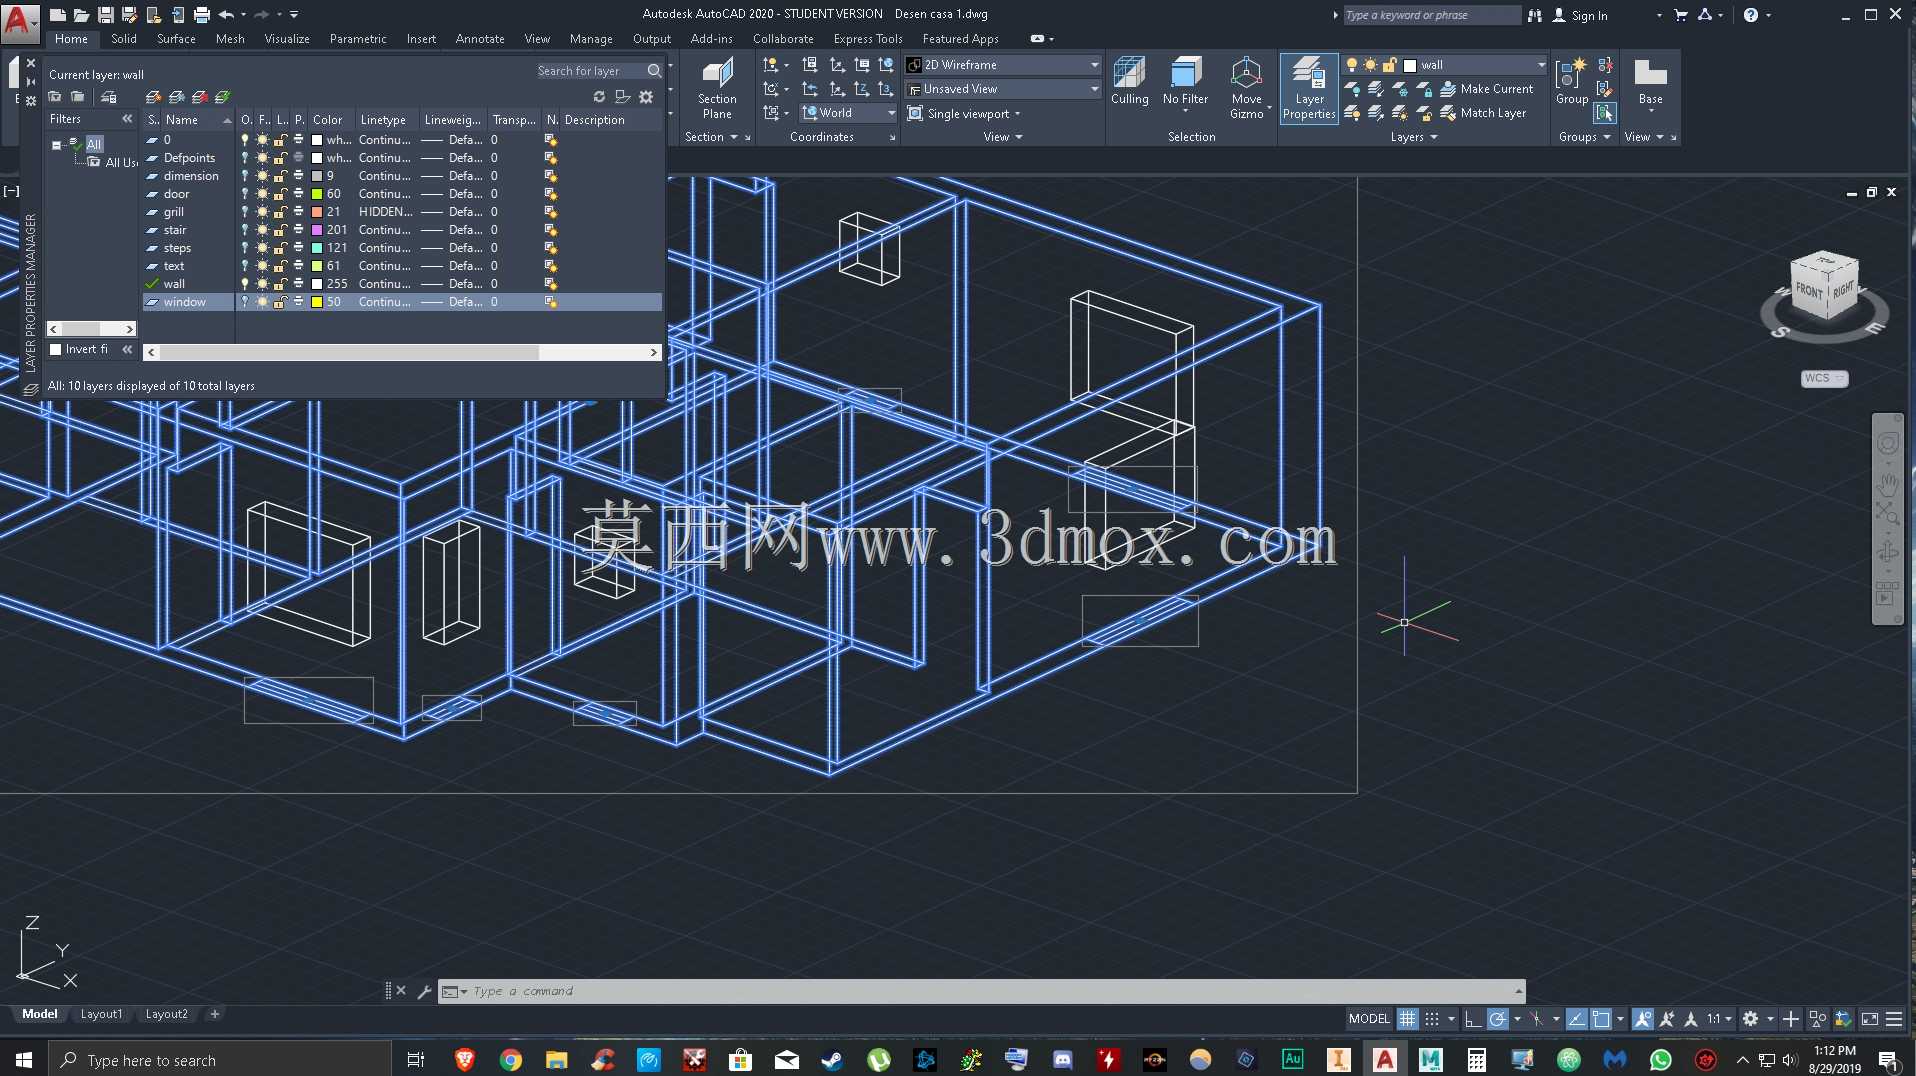Open the Unsaved View dropdown
1916x1076 pixels.
click(x=1002, y=89)
